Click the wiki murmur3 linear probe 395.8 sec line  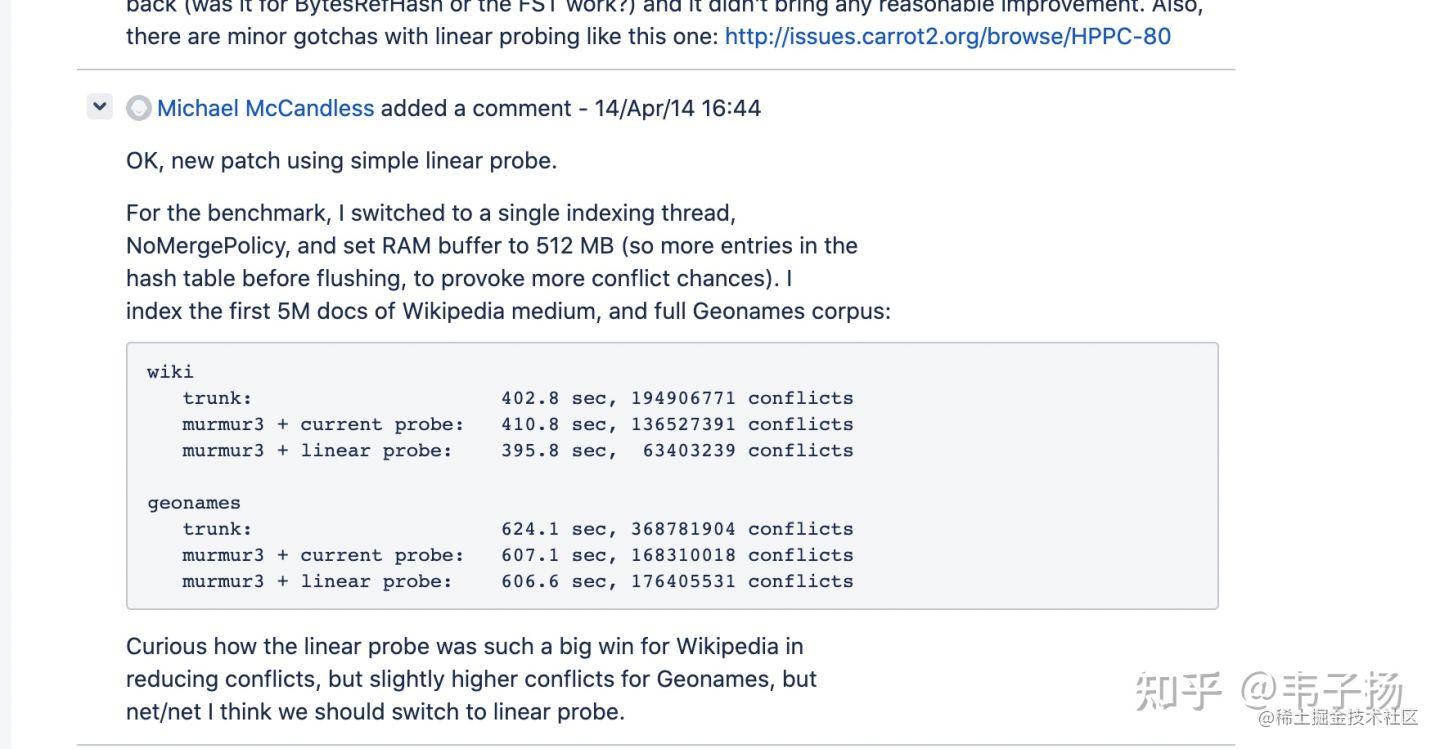517,450
